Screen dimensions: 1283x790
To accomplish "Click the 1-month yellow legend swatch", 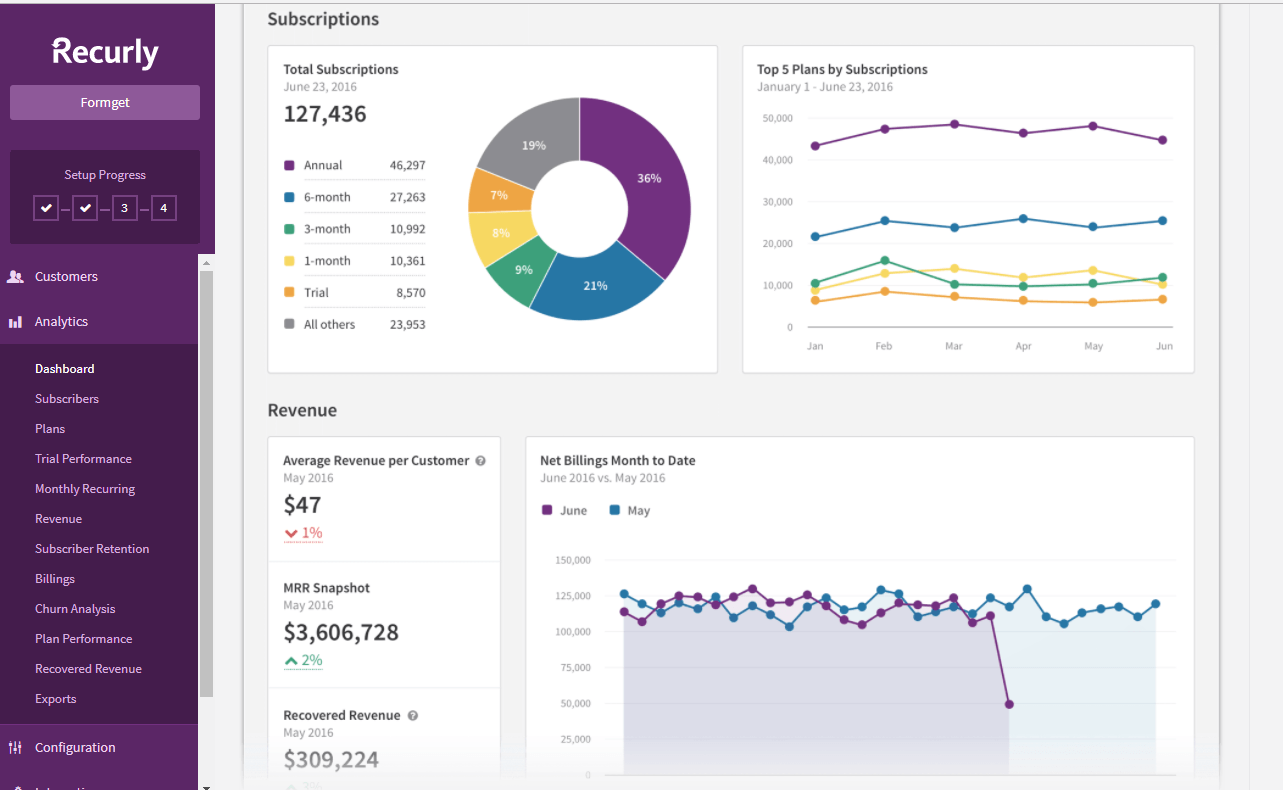I will coord(289,261).
